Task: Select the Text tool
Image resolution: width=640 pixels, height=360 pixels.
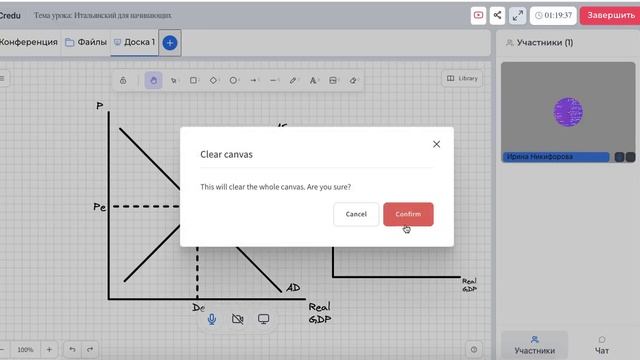Action: coord(313,80)
